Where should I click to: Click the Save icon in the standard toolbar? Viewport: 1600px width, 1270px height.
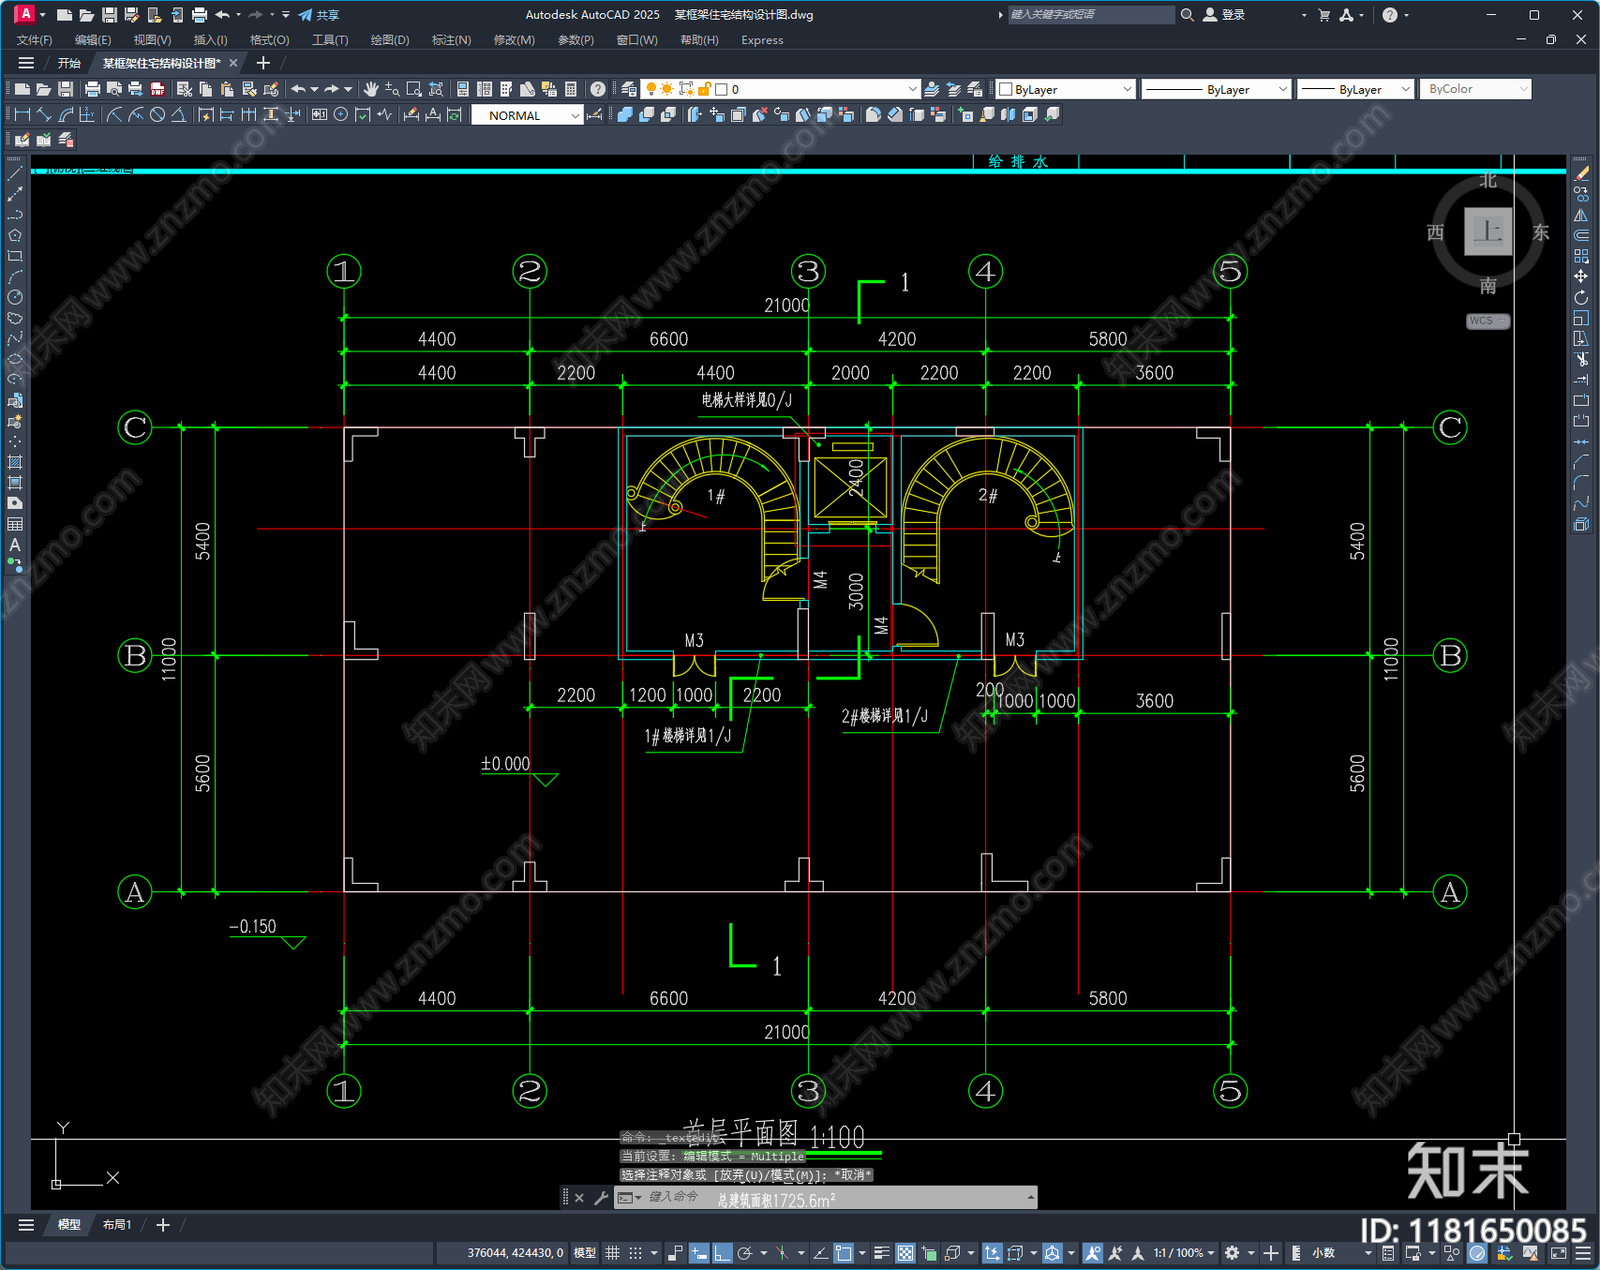click(65, 89)
